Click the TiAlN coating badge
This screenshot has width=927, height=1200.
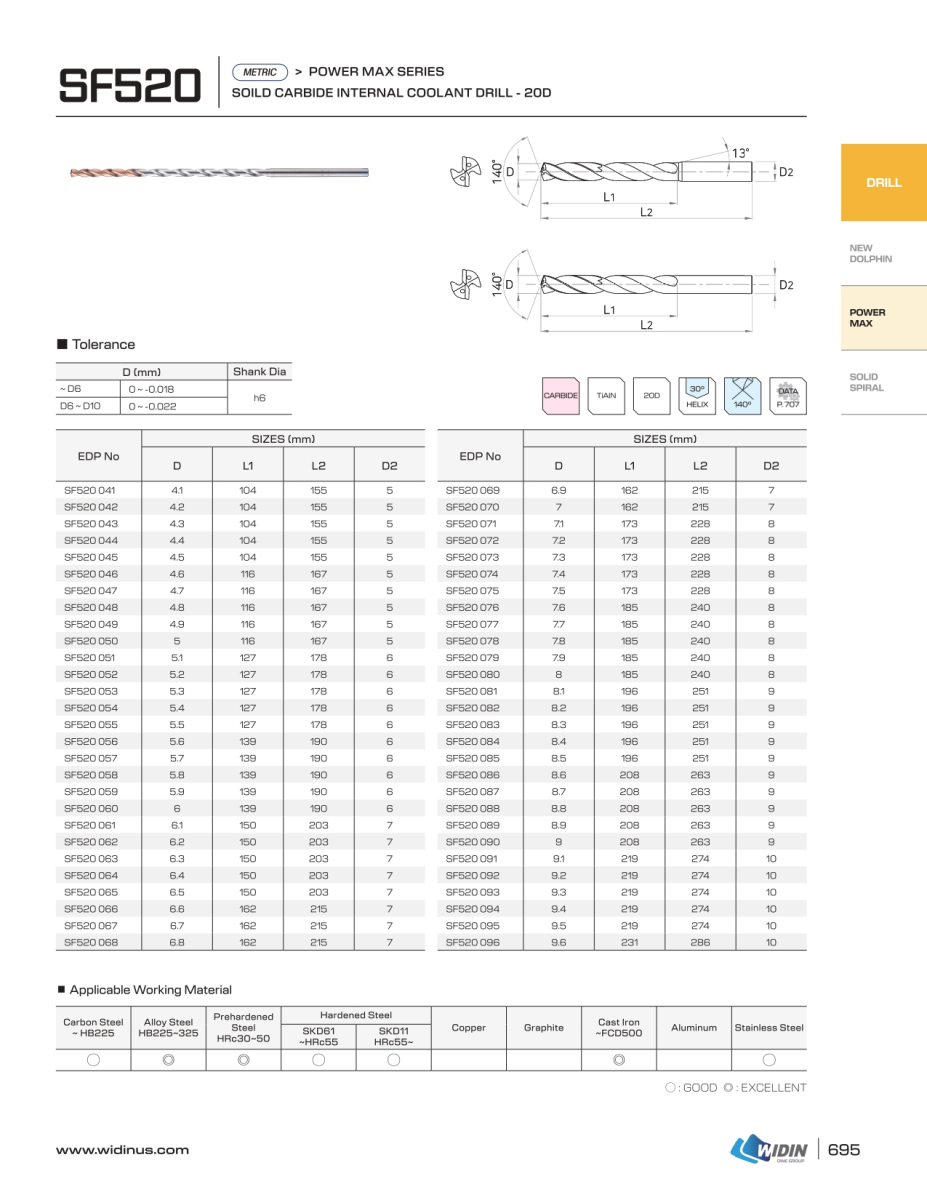point(606,396)
